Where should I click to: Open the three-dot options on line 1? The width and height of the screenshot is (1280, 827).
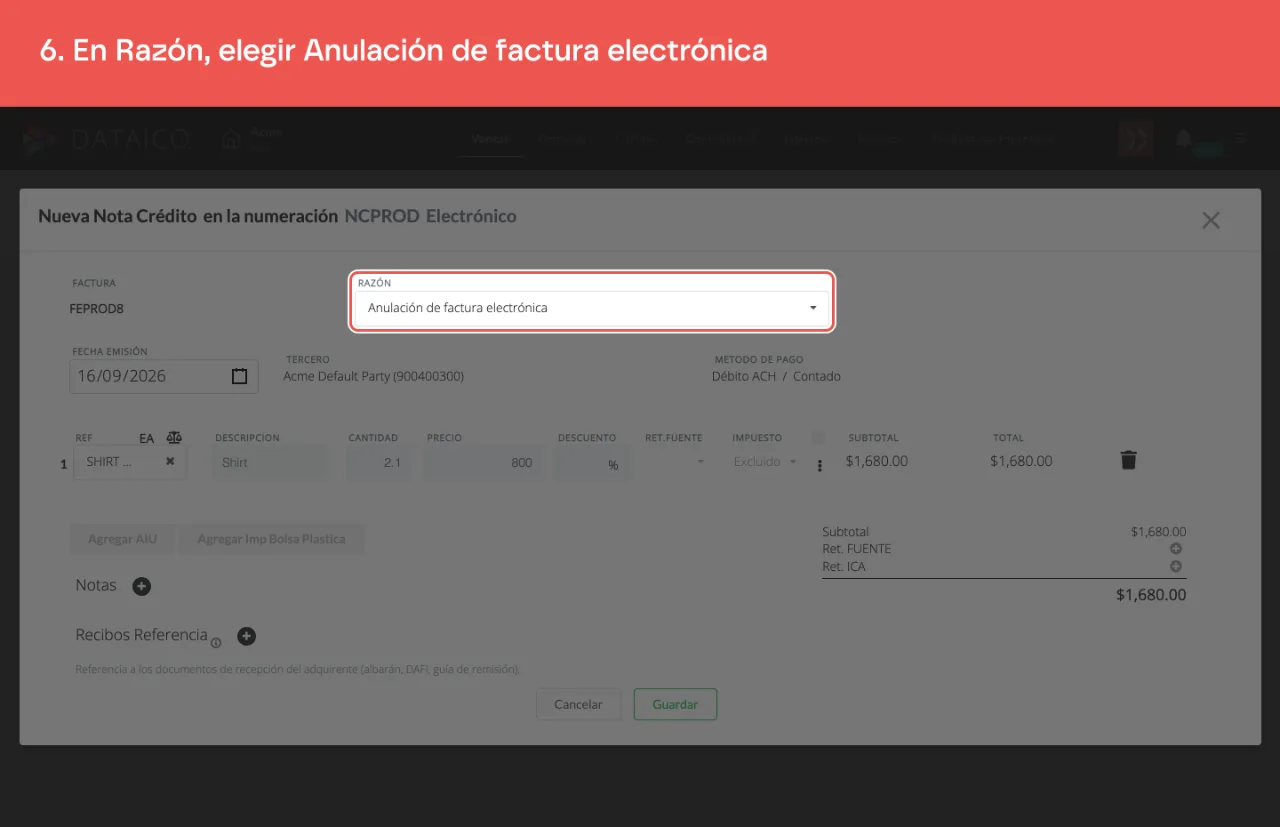coord(820,465)
